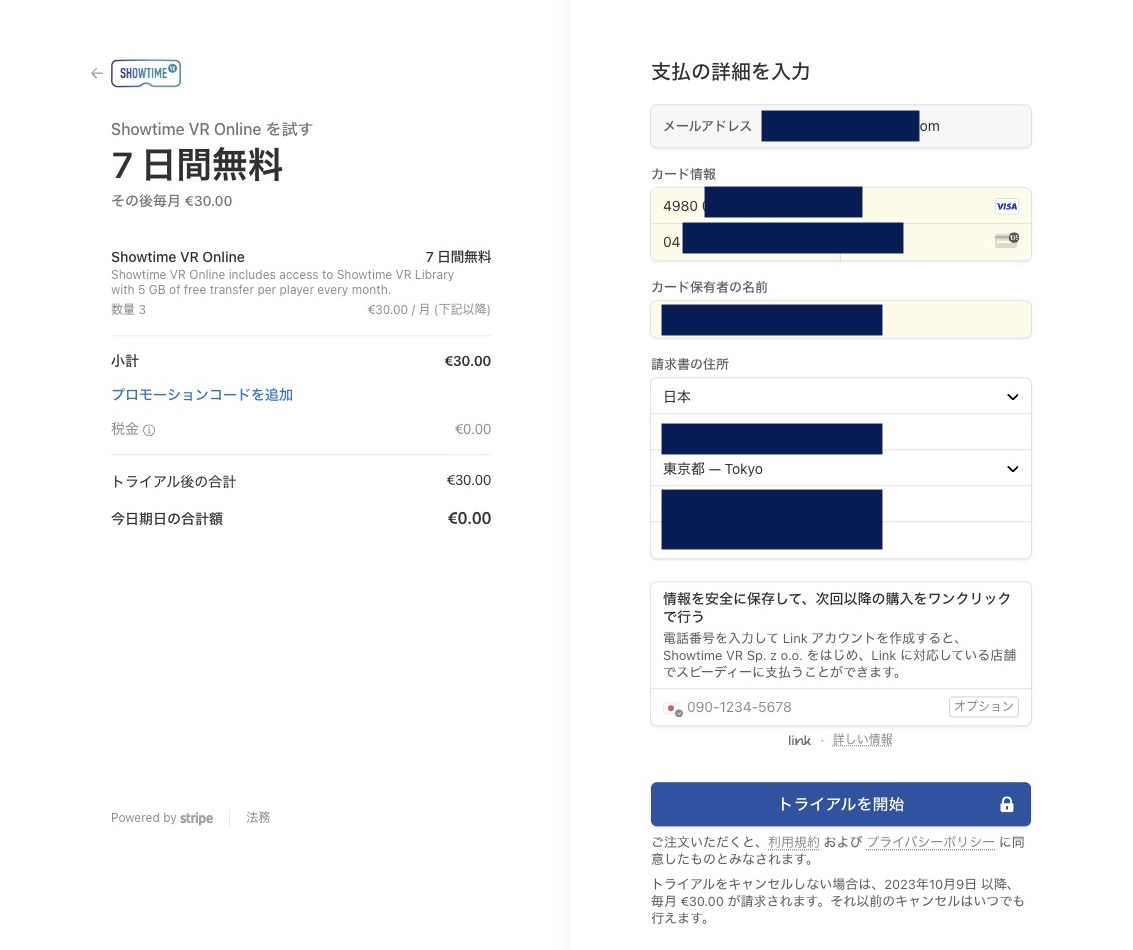
Task: Click the Link logo below phone field
Action: click(799, 741)
